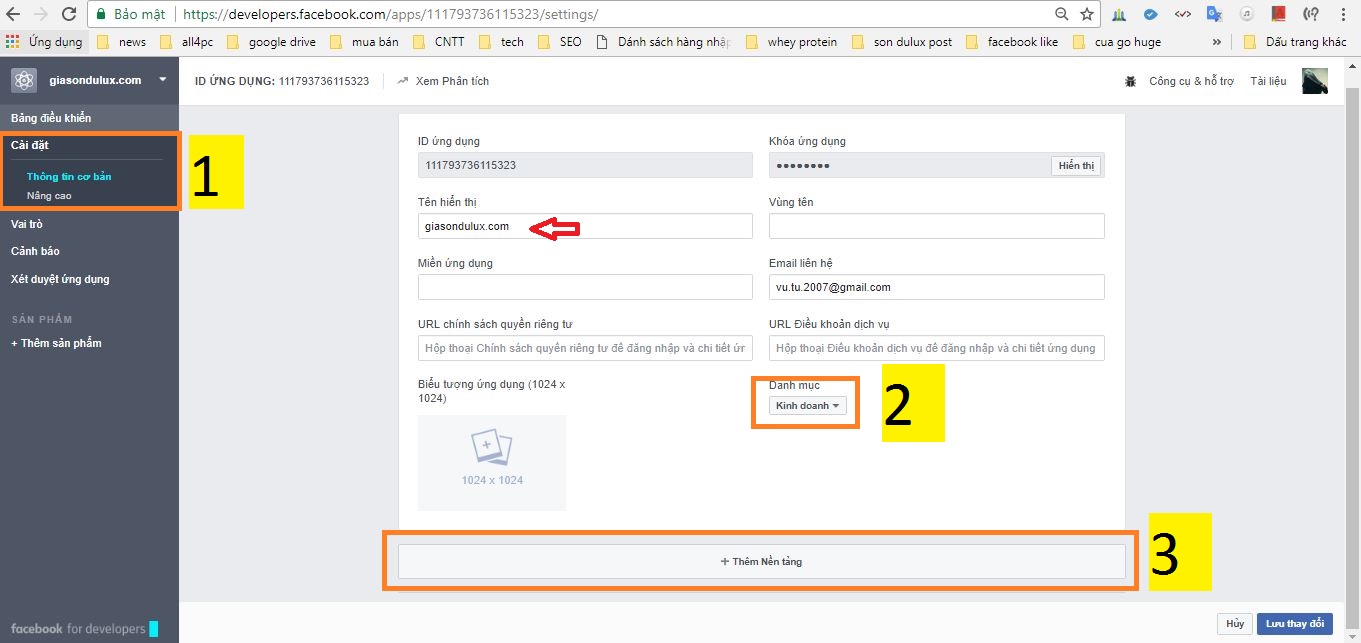Click the Ứng dụng apps grid icon
The image size is (1361, 643).
click(x=12, y=42)
